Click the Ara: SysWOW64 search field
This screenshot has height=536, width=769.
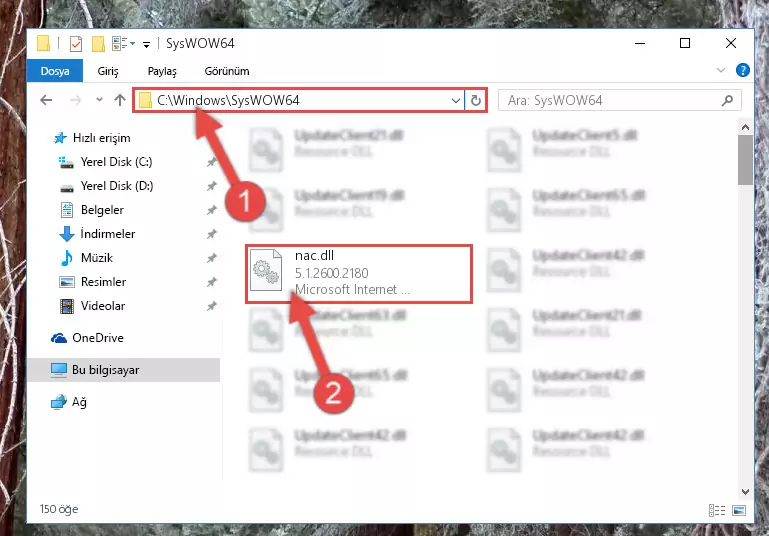point(619,101)
